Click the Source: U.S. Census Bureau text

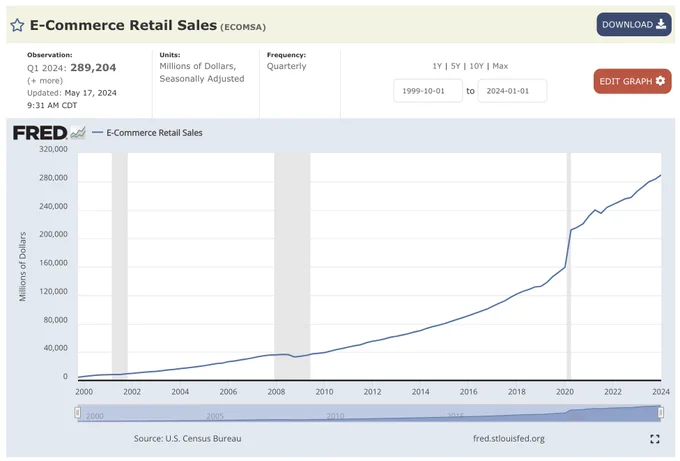pyautogui.click(x=187, y=438)
